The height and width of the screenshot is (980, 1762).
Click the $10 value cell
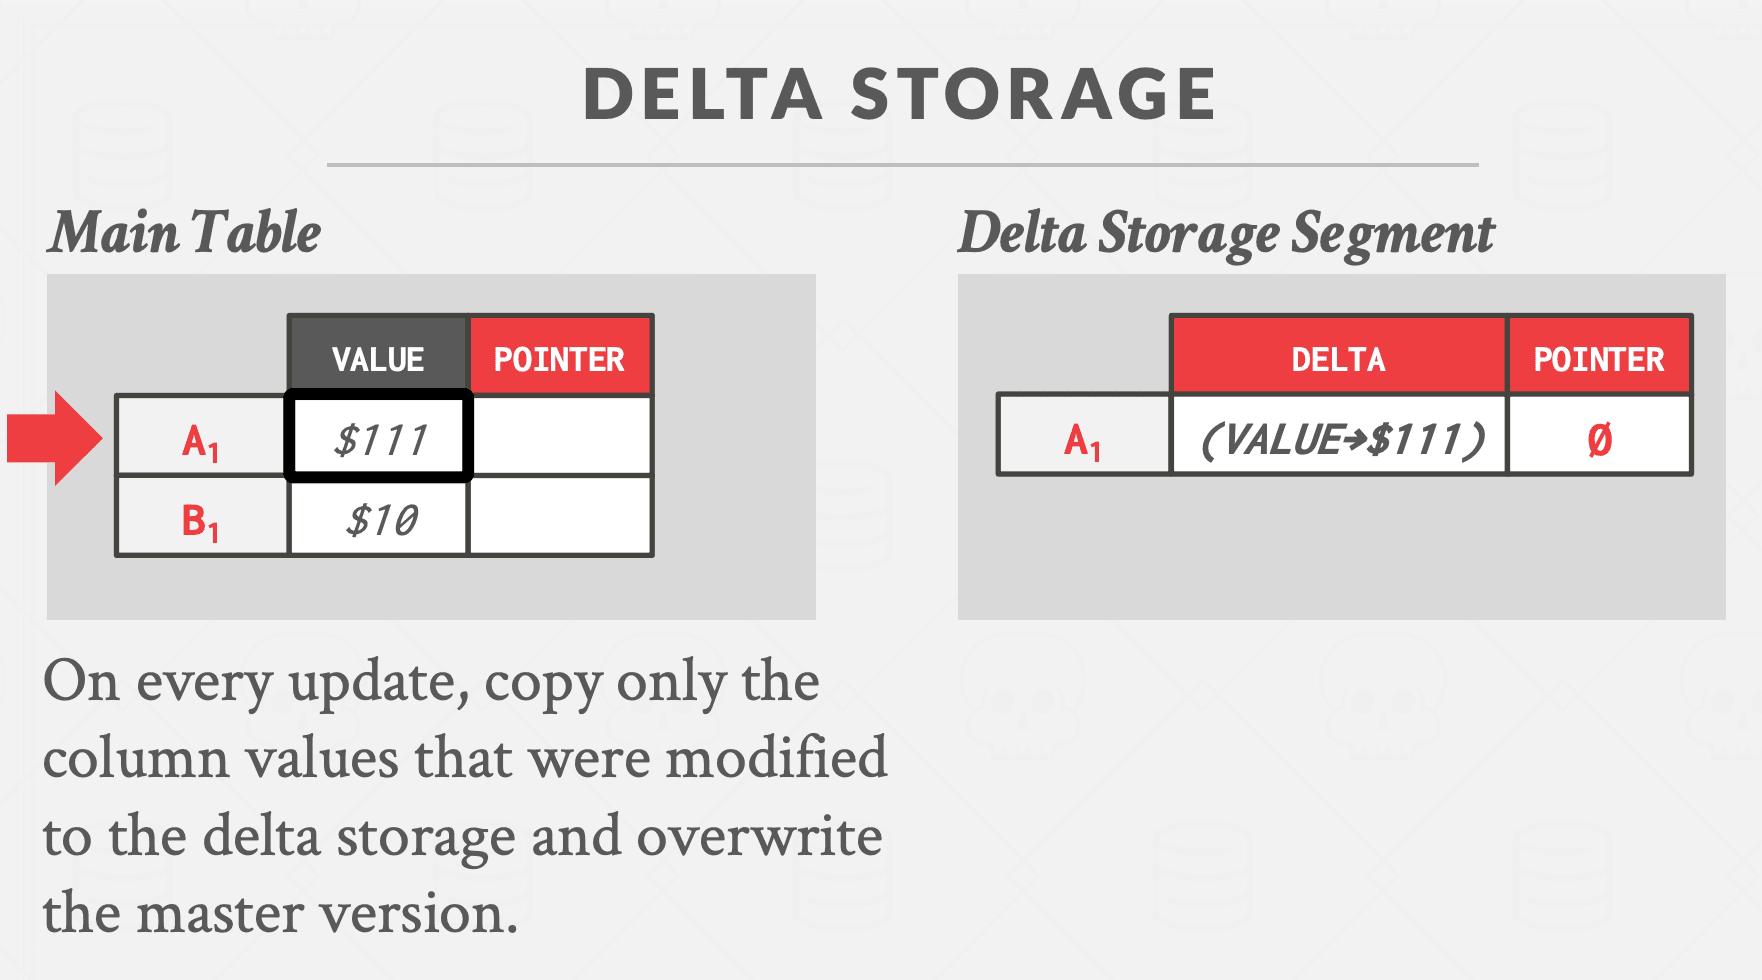pyautogui.click(x=379, y=518)
